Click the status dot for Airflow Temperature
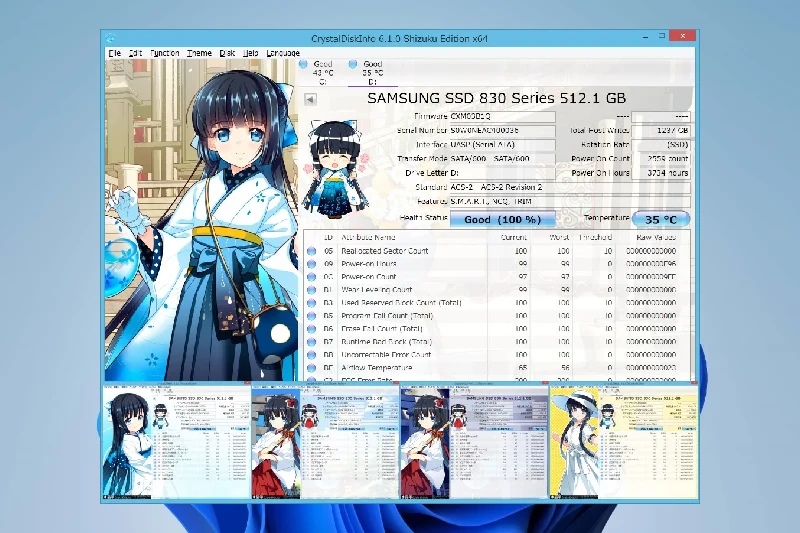The width and height of the screenshot is (800, 533). (312, 368)
